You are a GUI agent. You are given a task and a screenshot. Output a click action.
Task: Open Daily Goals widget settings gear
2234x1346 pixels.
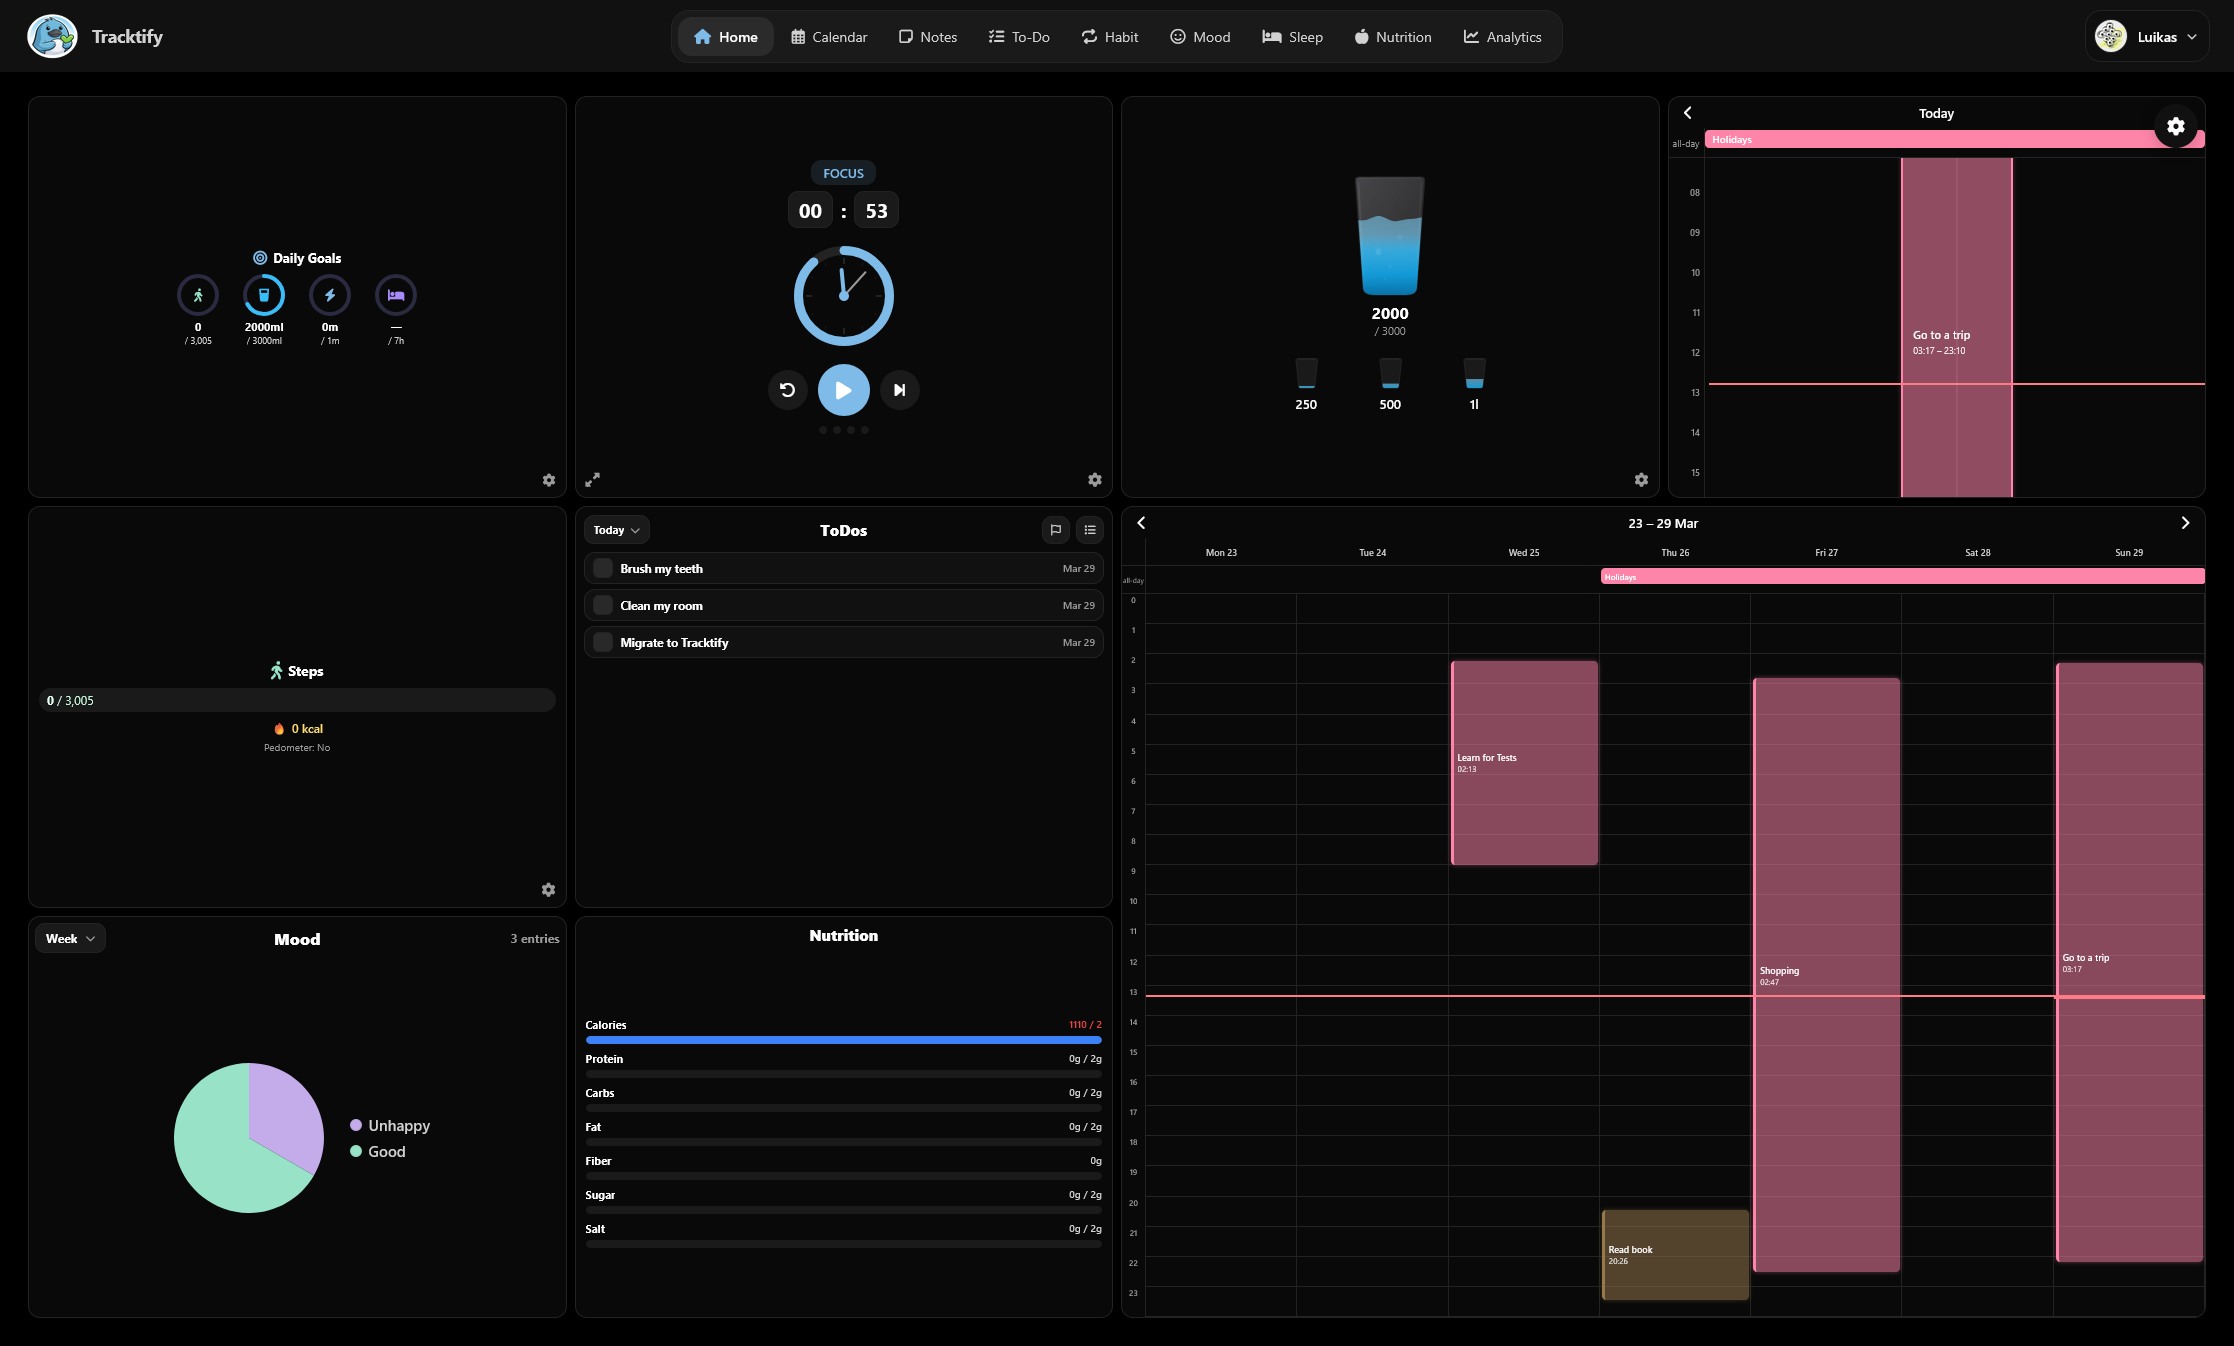pyautogui.click(x=549, y=480)
